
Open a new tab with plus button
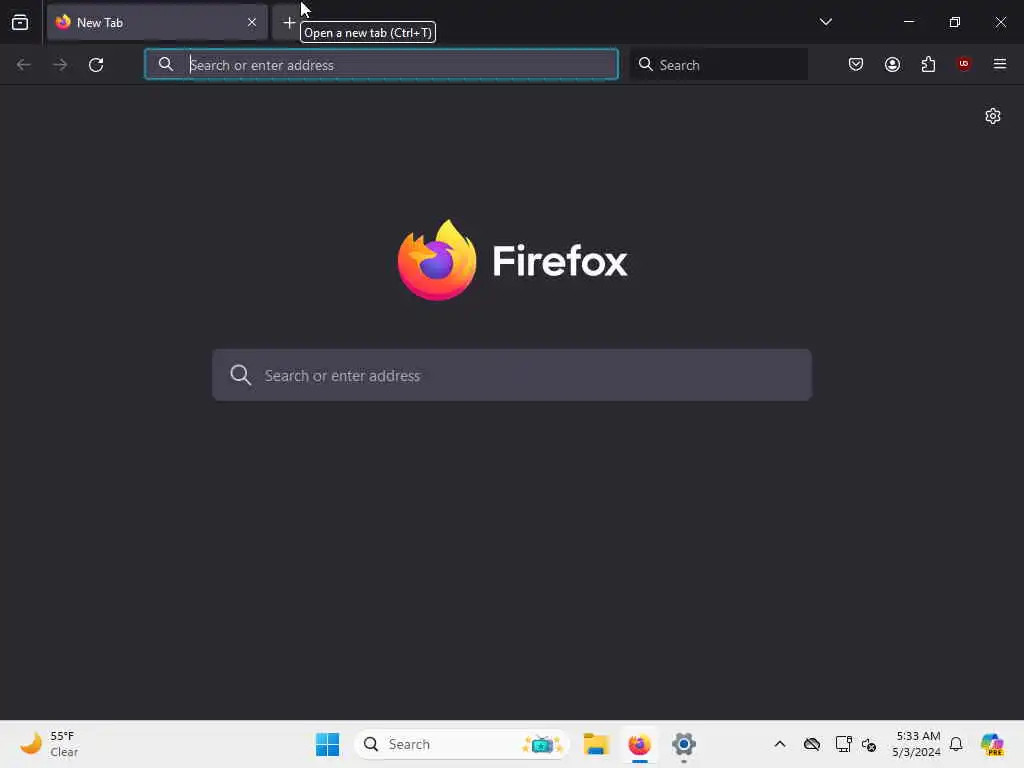pyautogui.click(x=288, y=23)
